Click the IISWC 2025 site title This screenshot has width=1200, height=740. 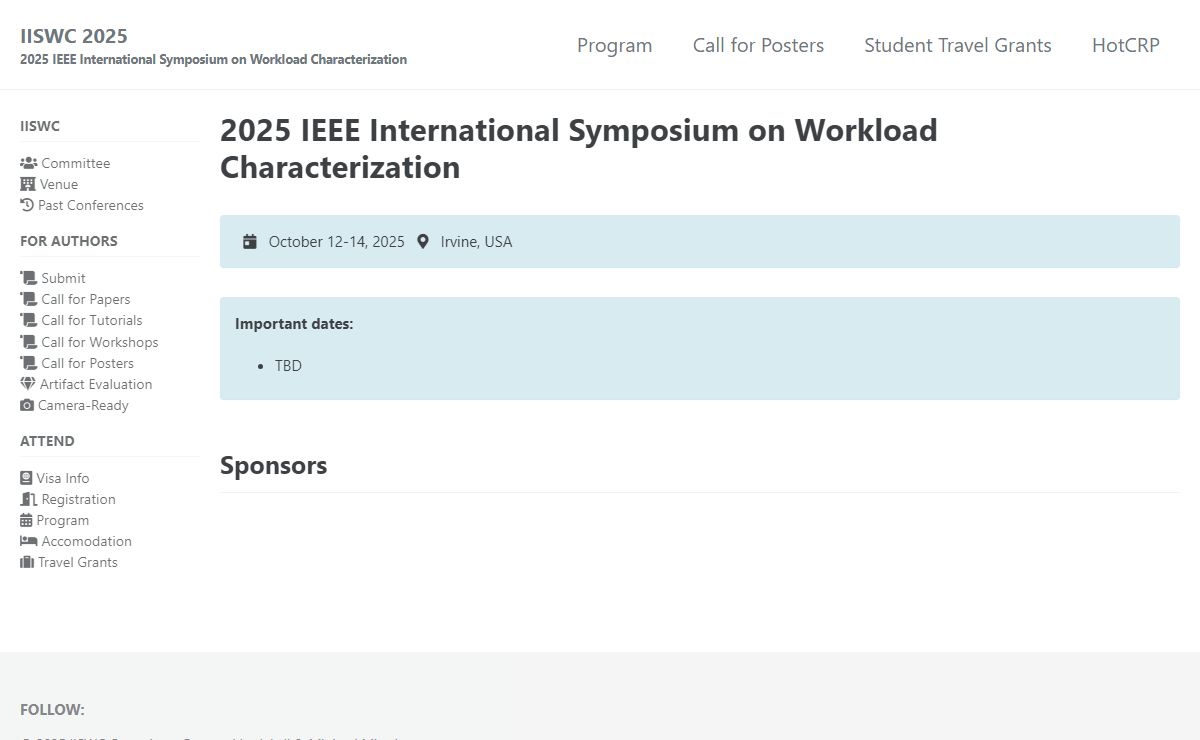coord(74,36)
